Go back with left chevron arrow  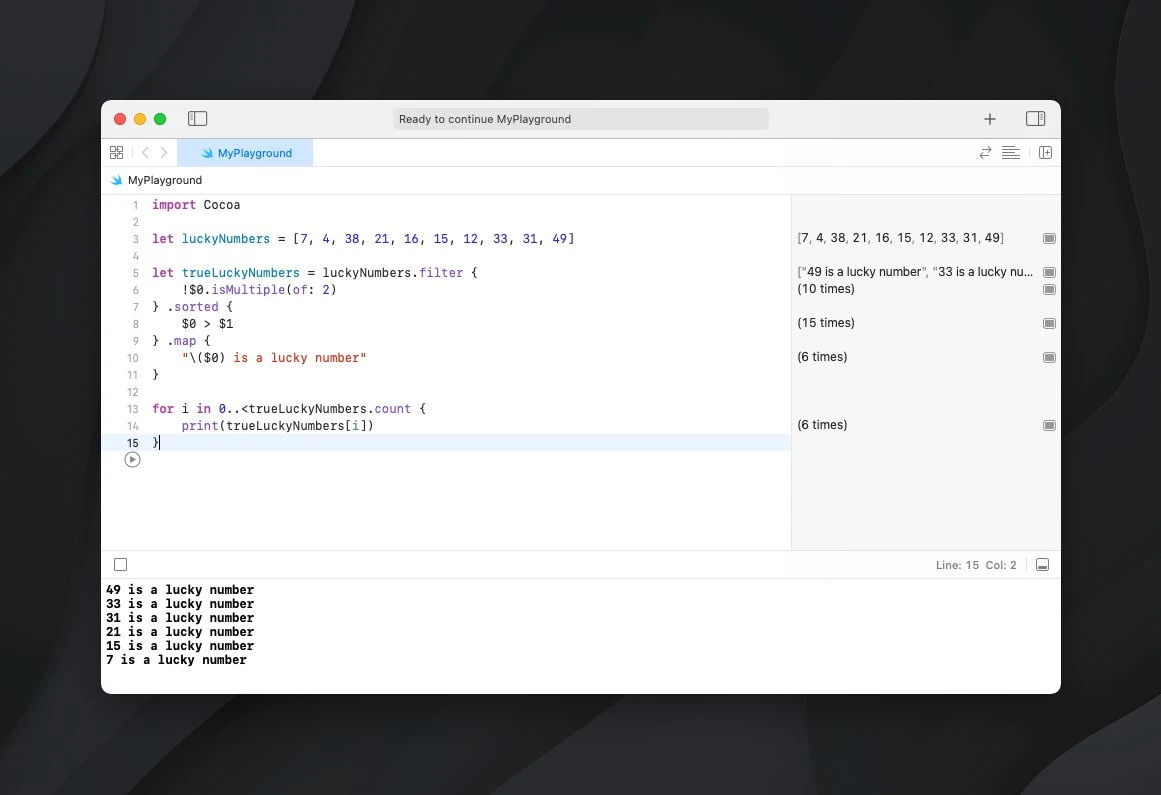coord(145,153)
